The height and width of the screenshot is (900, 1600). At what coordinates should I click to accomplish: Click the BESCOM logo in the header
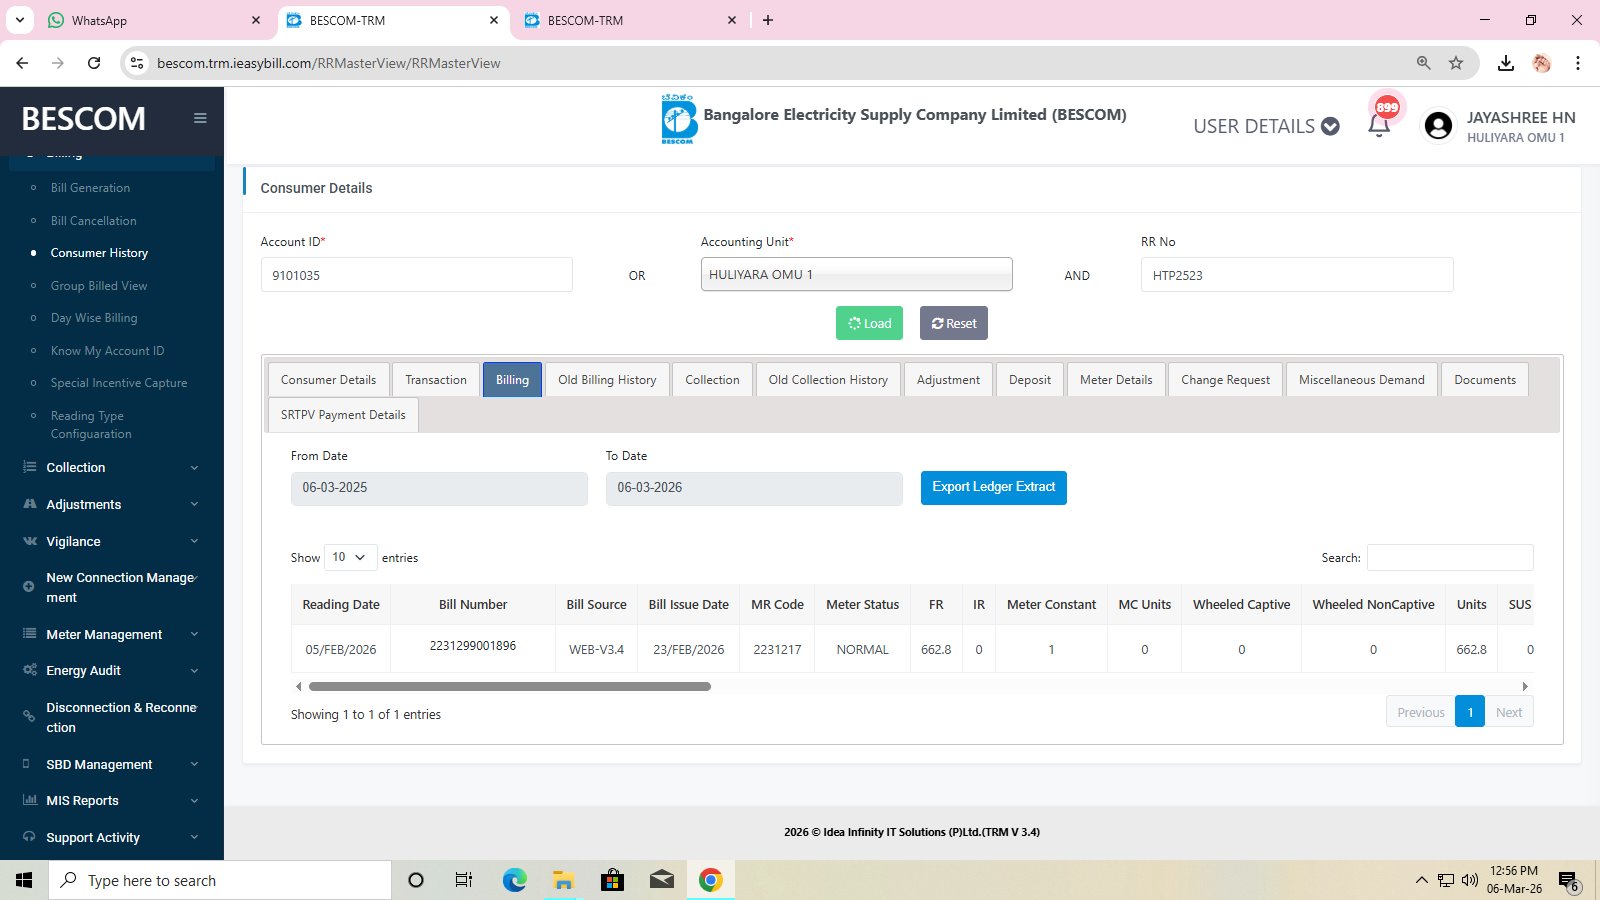point(679,119)
